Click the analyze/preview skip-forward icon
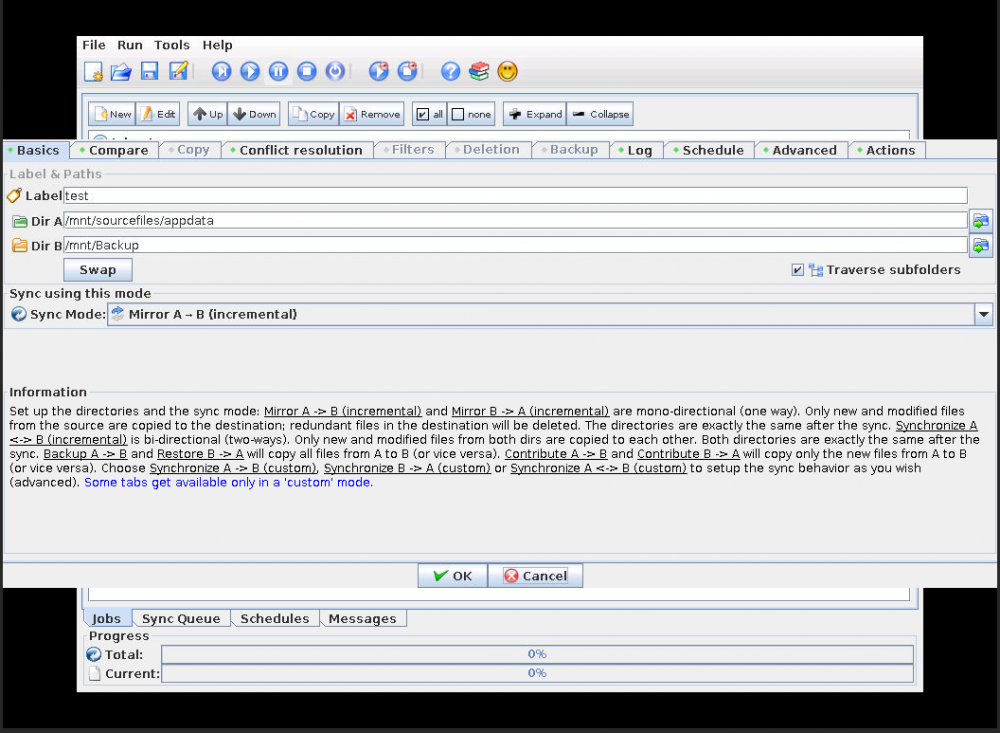Image resolution: width=1000 pixels, height=733 pixels. (221, 71)
